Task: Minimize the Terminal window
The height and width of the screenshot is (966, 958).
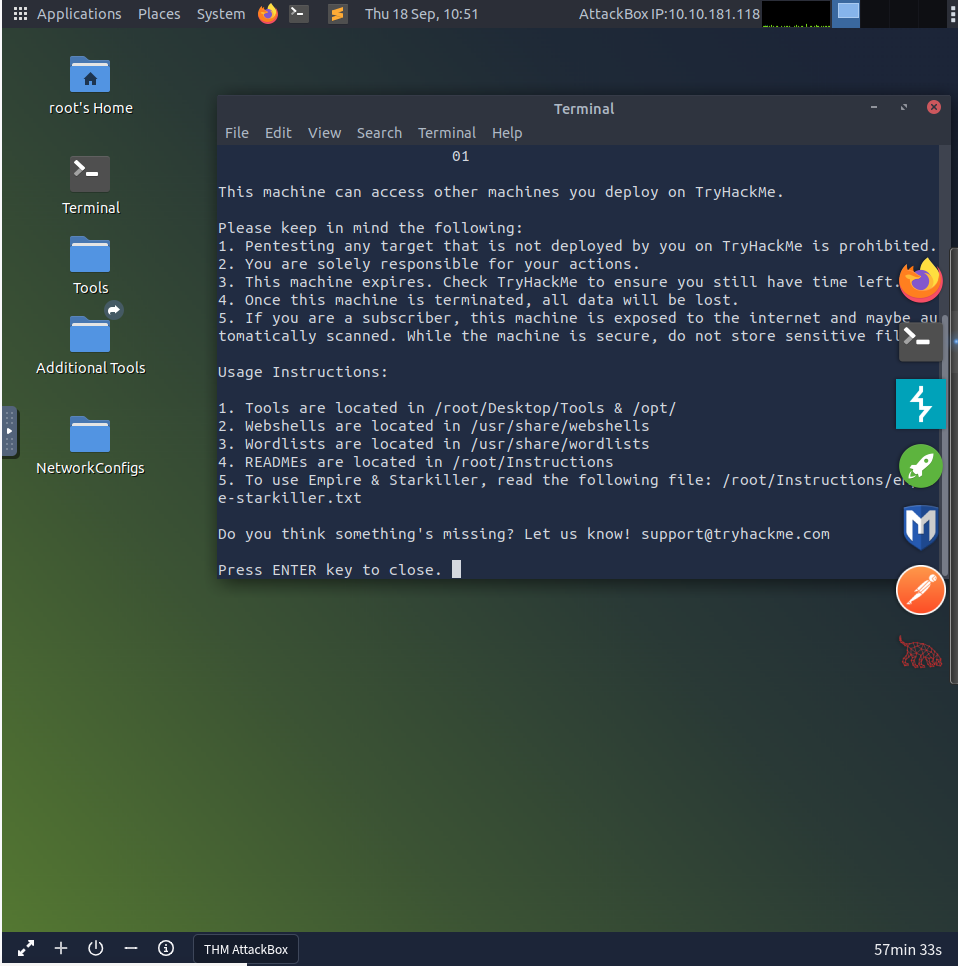Action: coord(874,107)
